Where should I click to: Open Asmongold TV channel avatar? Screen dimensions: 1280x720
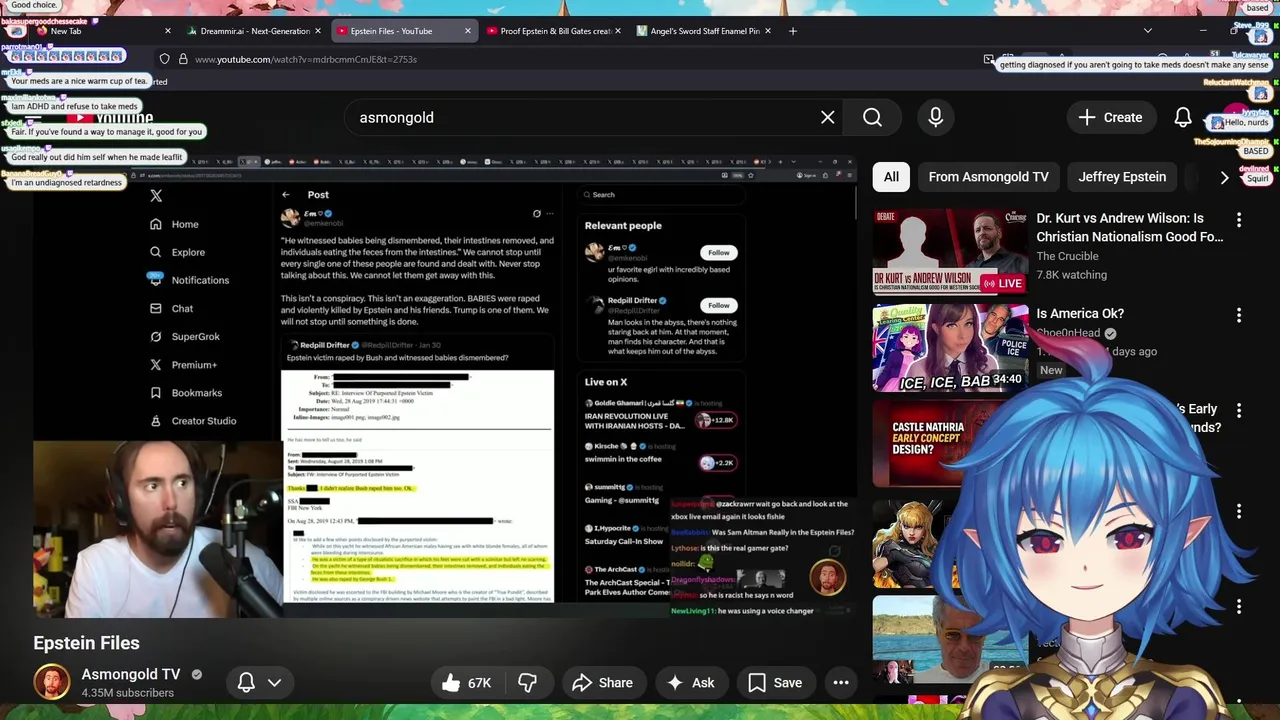pyautogui.click(x=52, y=682)
